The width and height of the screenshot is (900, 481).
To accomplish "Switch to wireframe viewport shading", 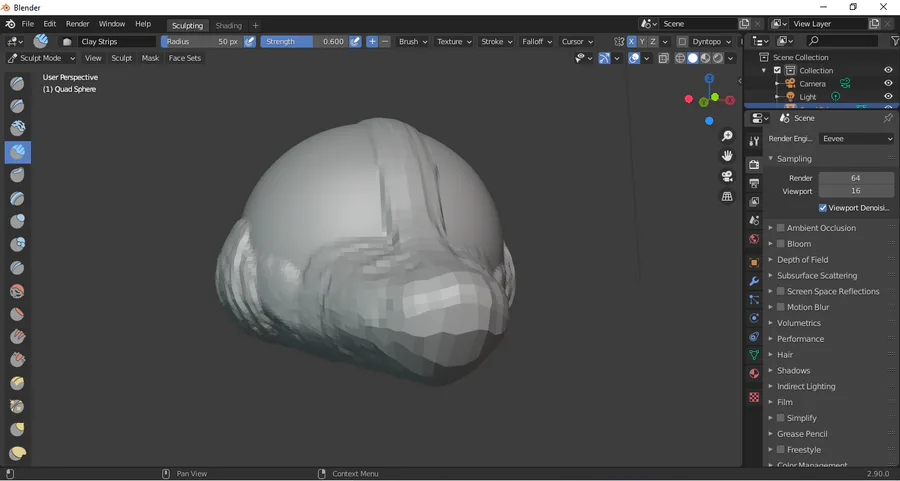I will pyautogui.click(x=680, y=58).
